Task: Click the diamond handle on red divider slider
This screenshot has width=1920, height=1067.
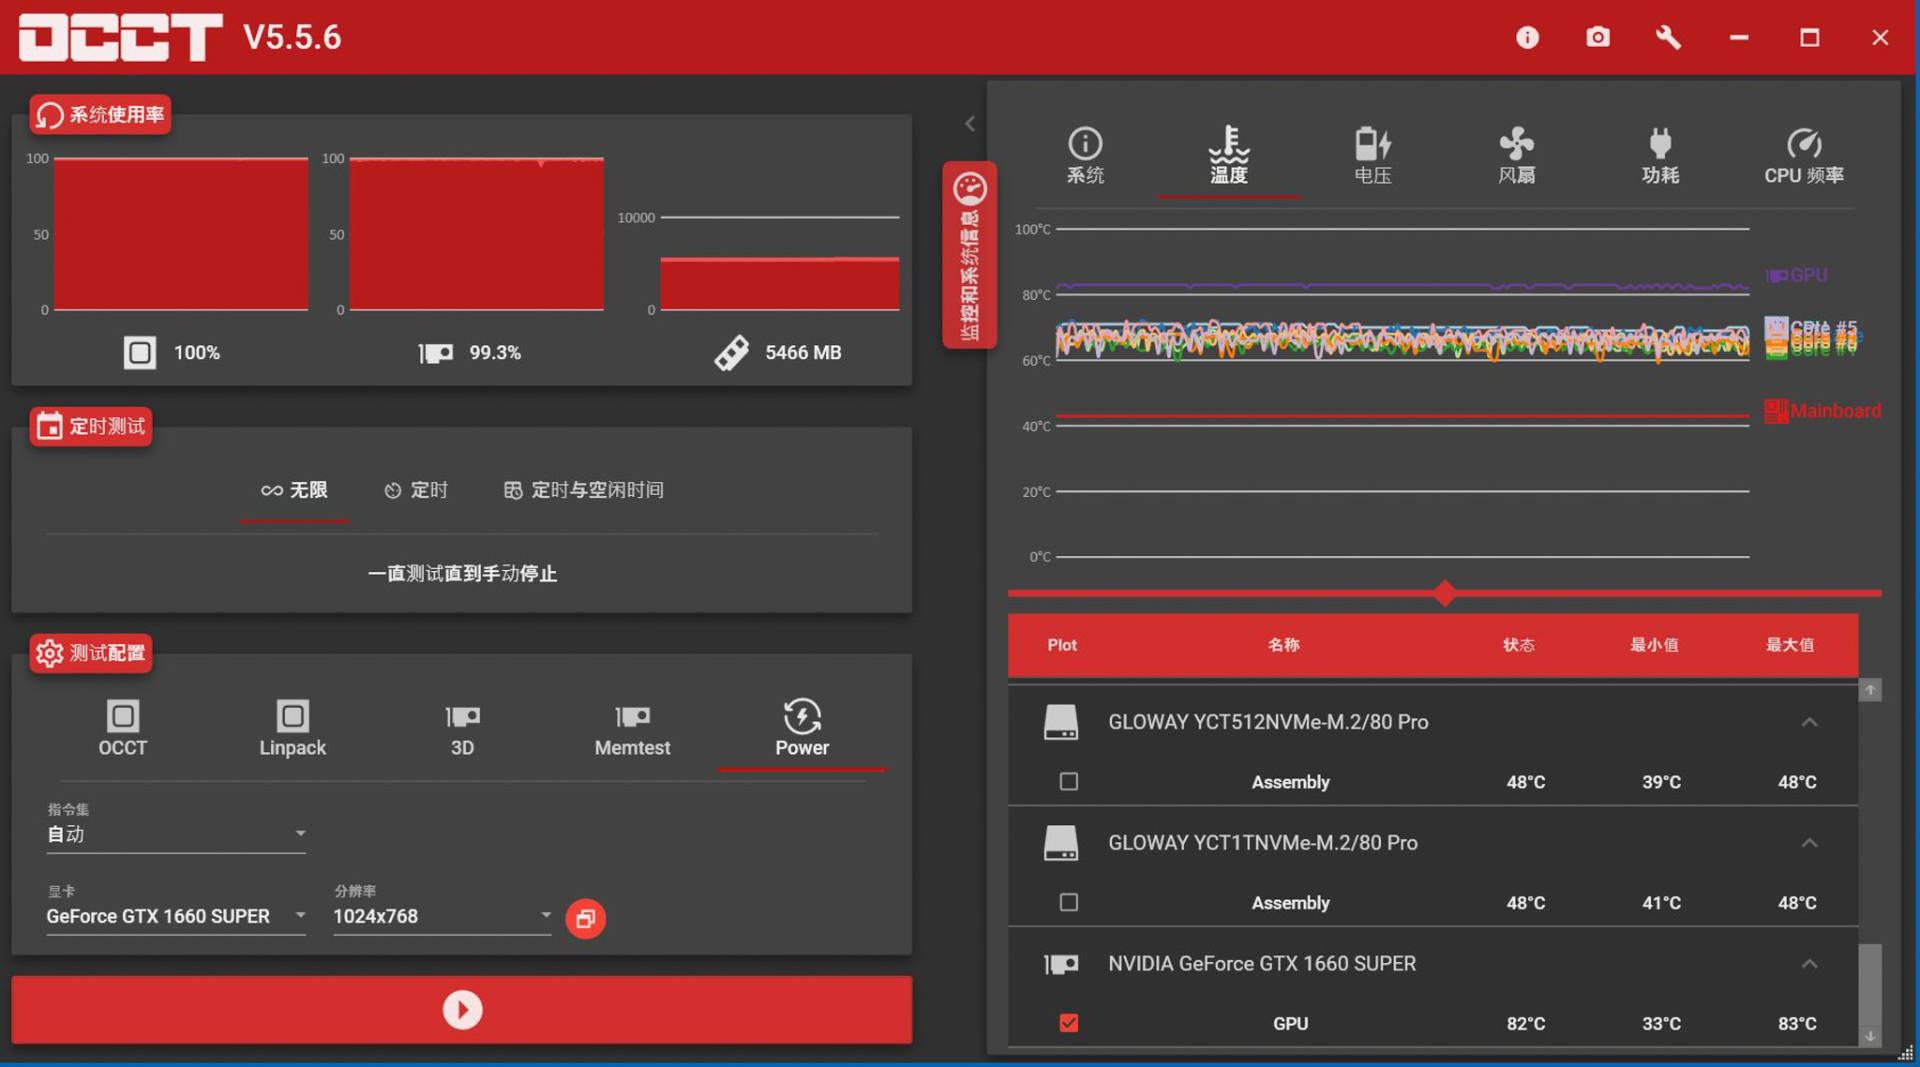Action: click(1444, 593)
